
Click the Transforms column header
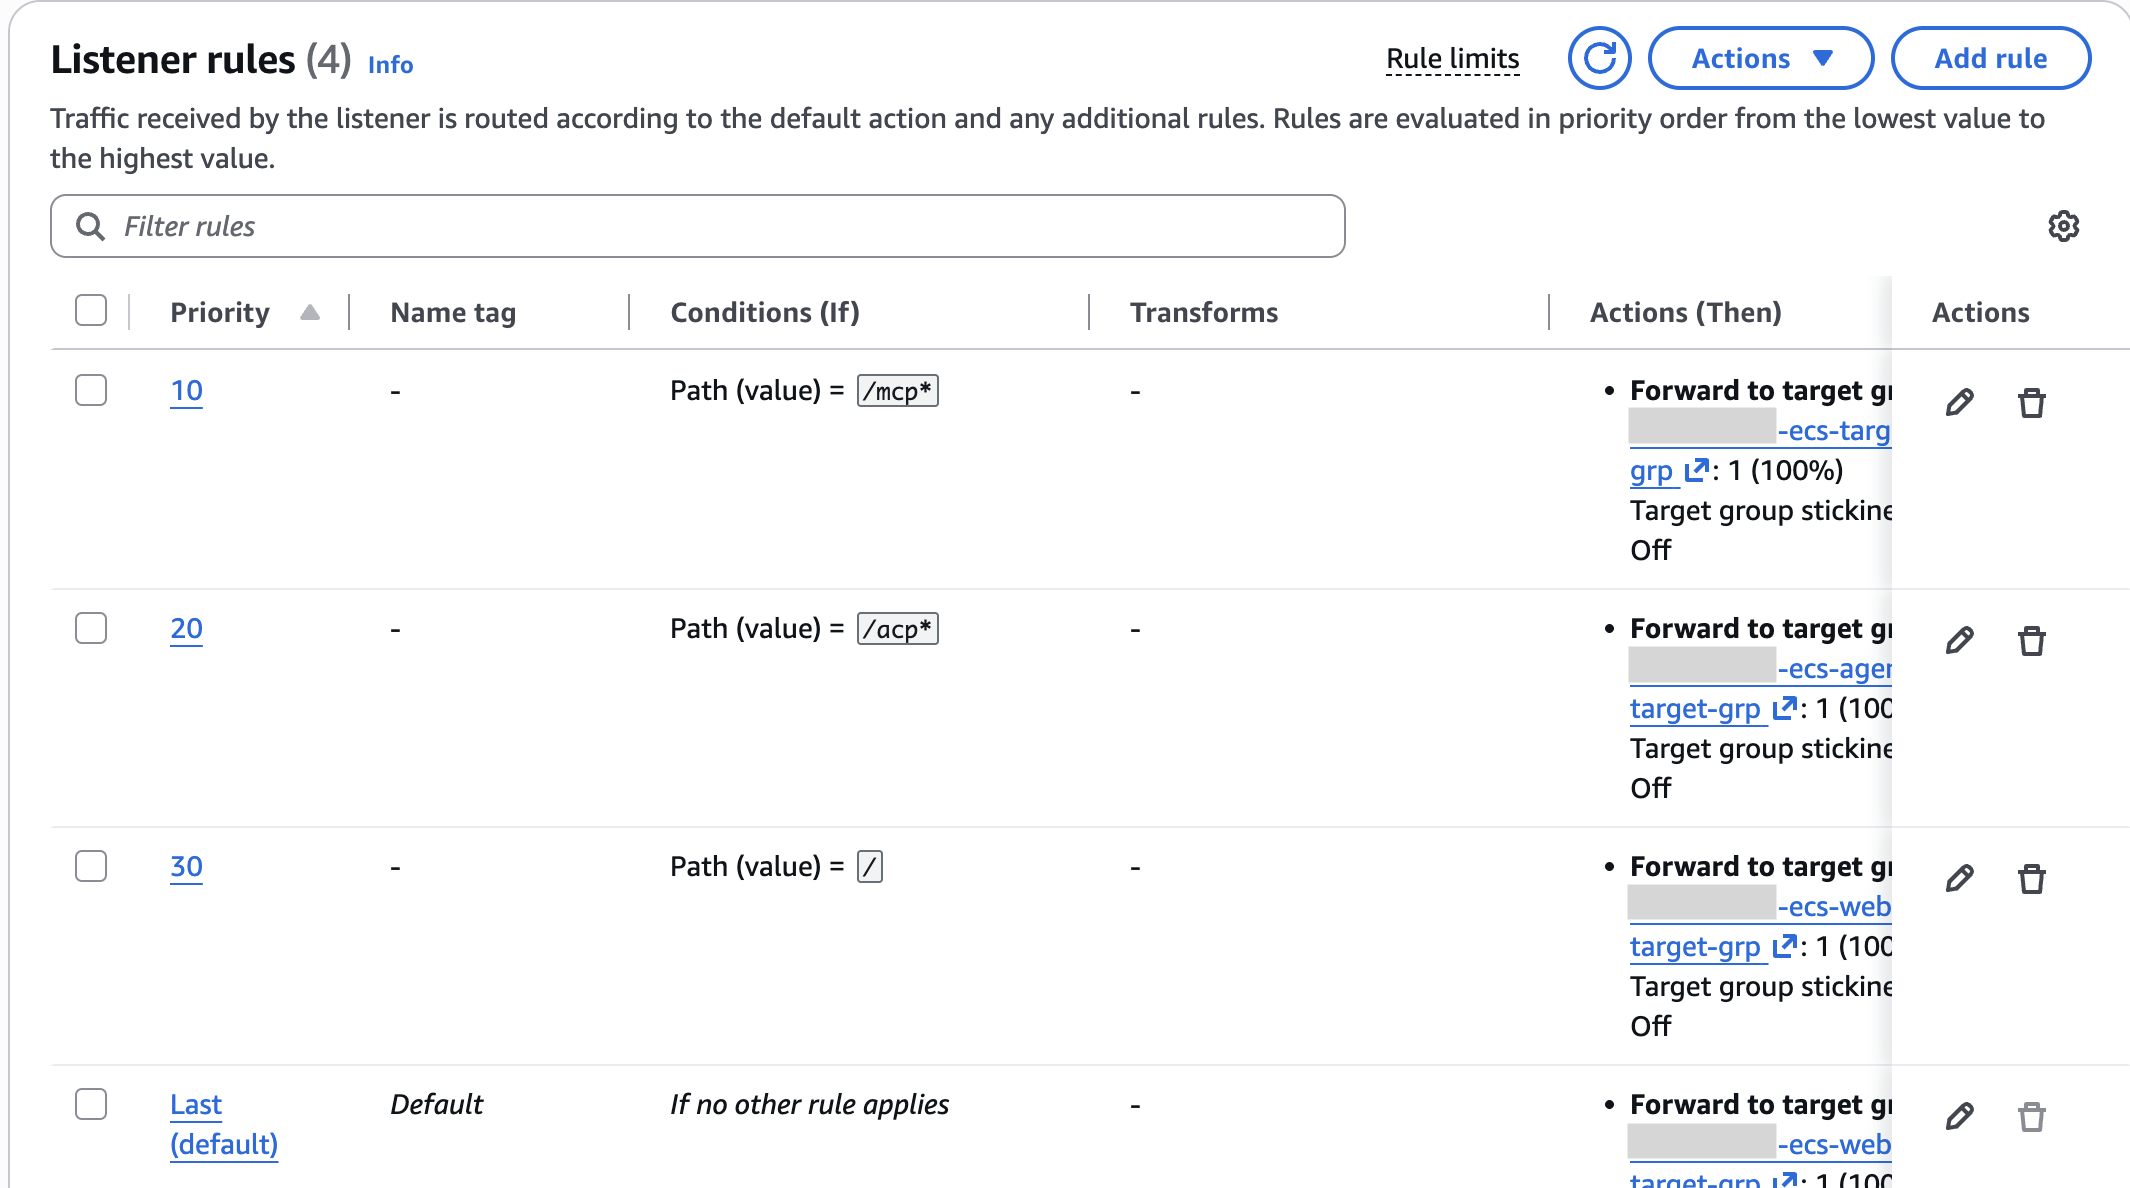(1204, 312)
